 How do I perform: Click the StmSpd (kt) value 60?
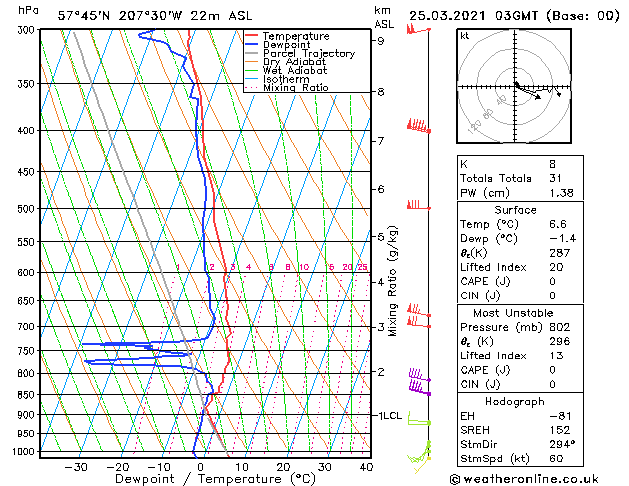click(x=556, y=458)
